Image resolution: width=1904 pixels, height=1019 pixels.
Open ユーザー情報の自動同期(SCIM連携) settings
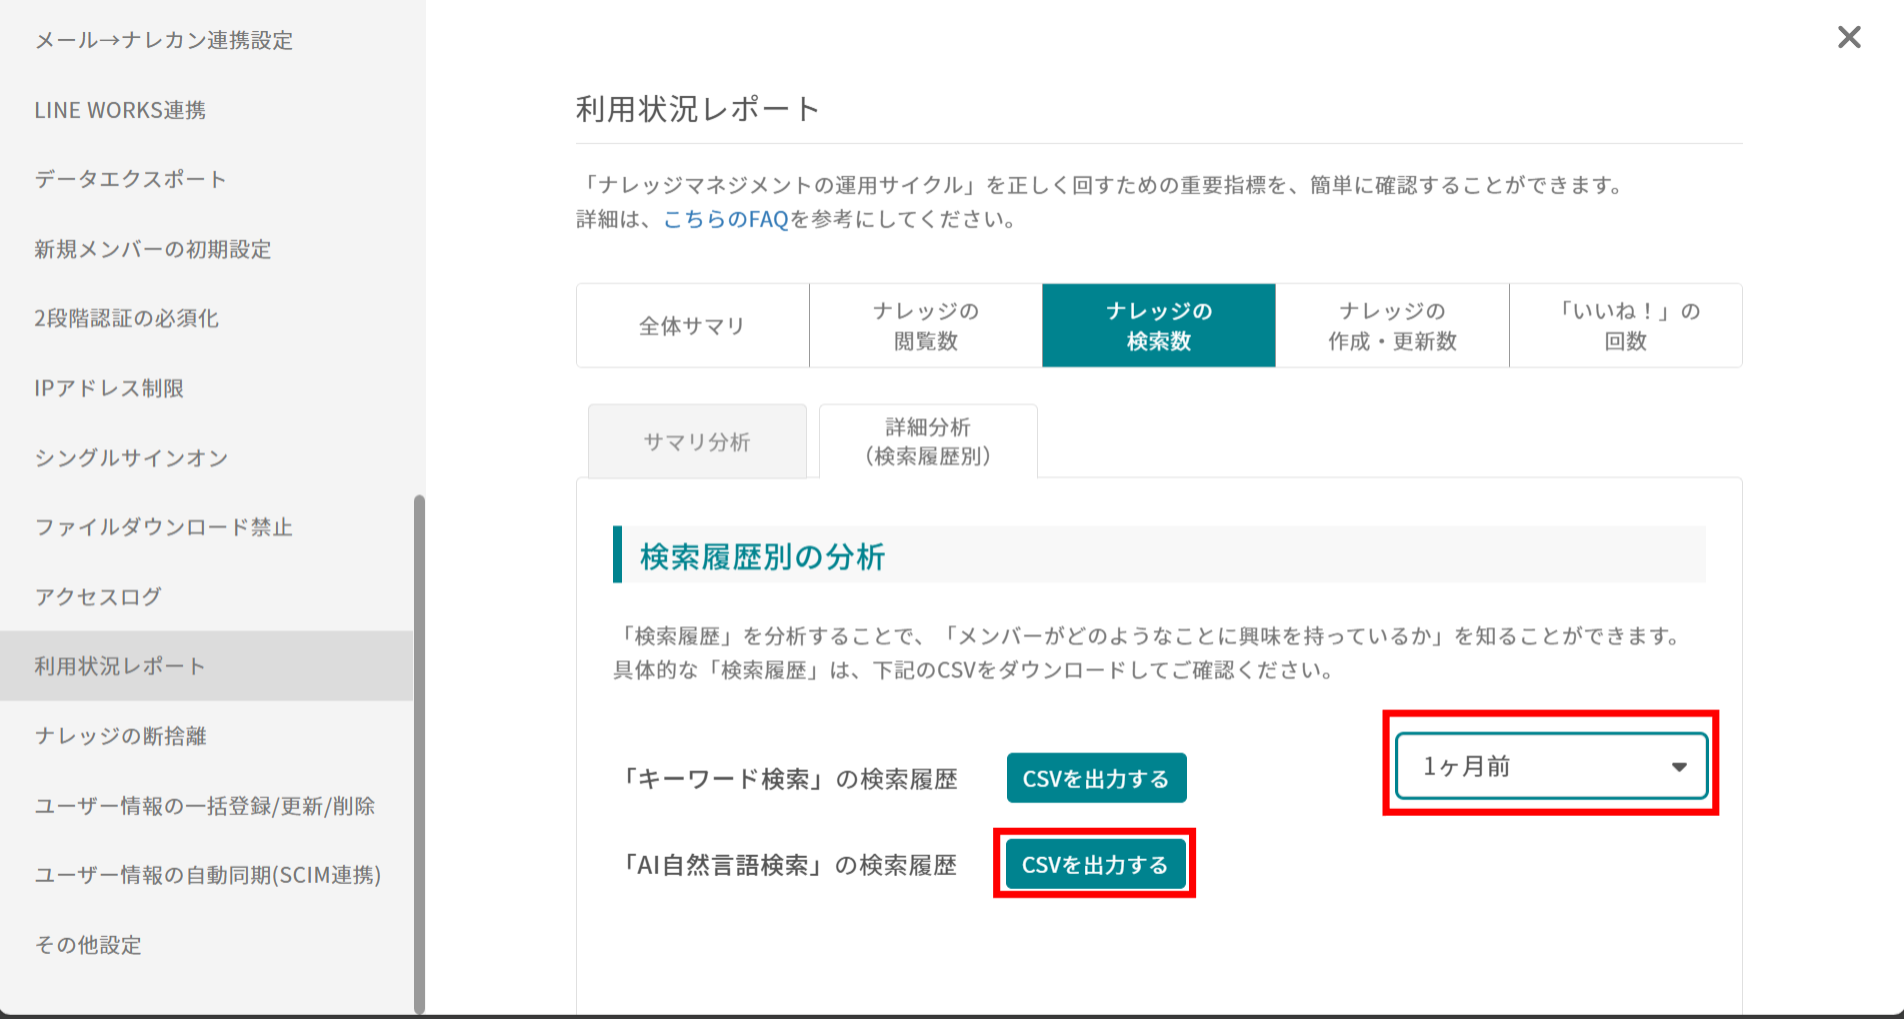[x=207, y=875]
